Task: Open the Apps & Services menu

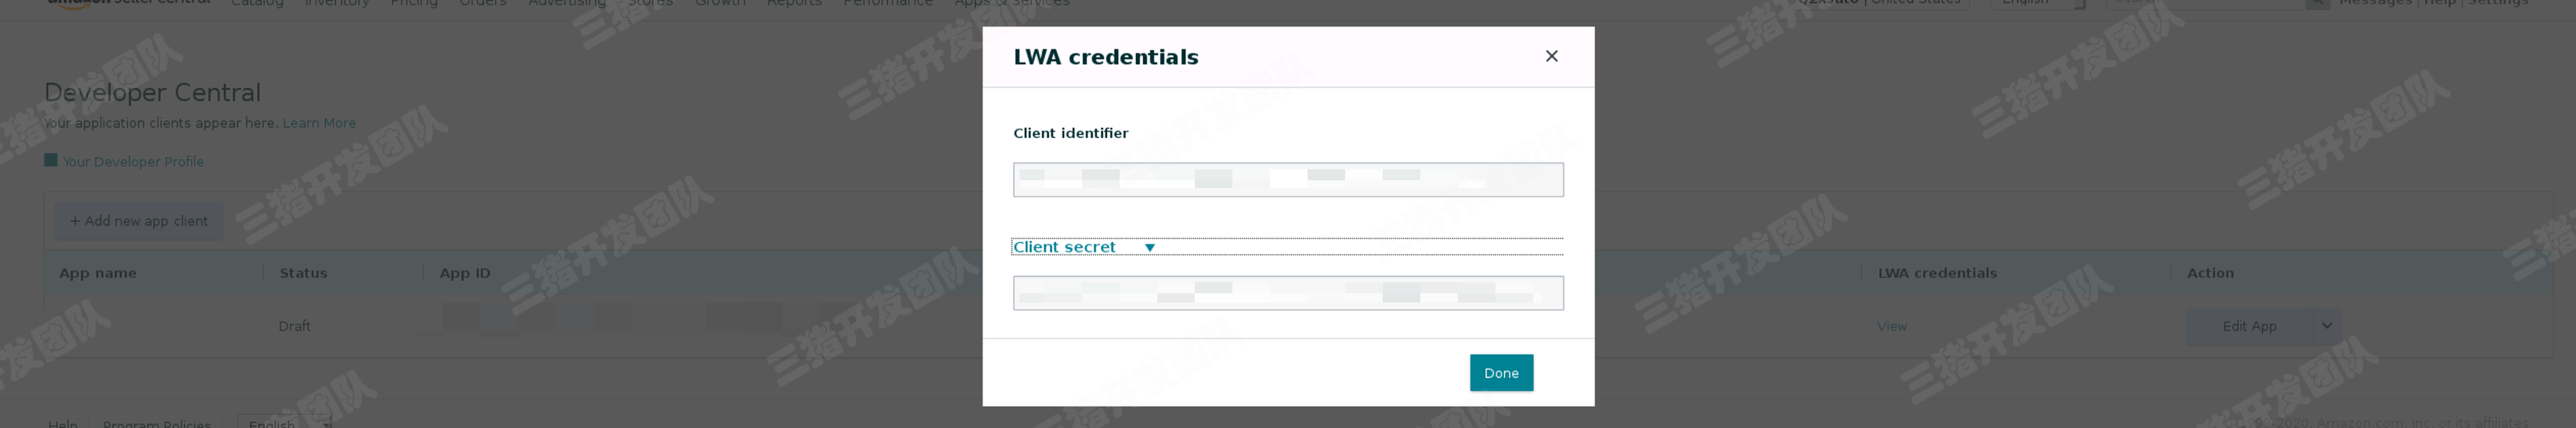Action: click(x=1011, y=3)
